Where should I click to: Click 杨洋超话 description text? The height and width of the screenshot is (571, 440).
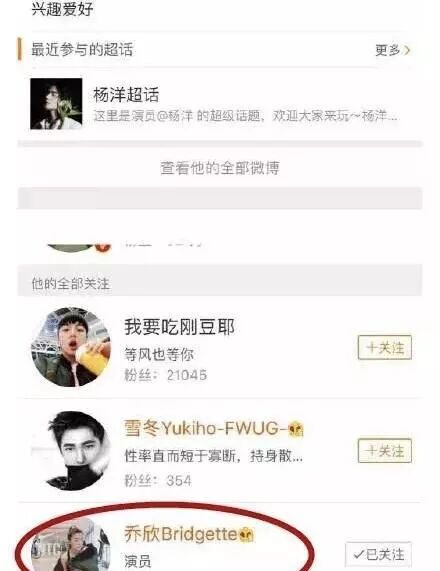point(245,116)
